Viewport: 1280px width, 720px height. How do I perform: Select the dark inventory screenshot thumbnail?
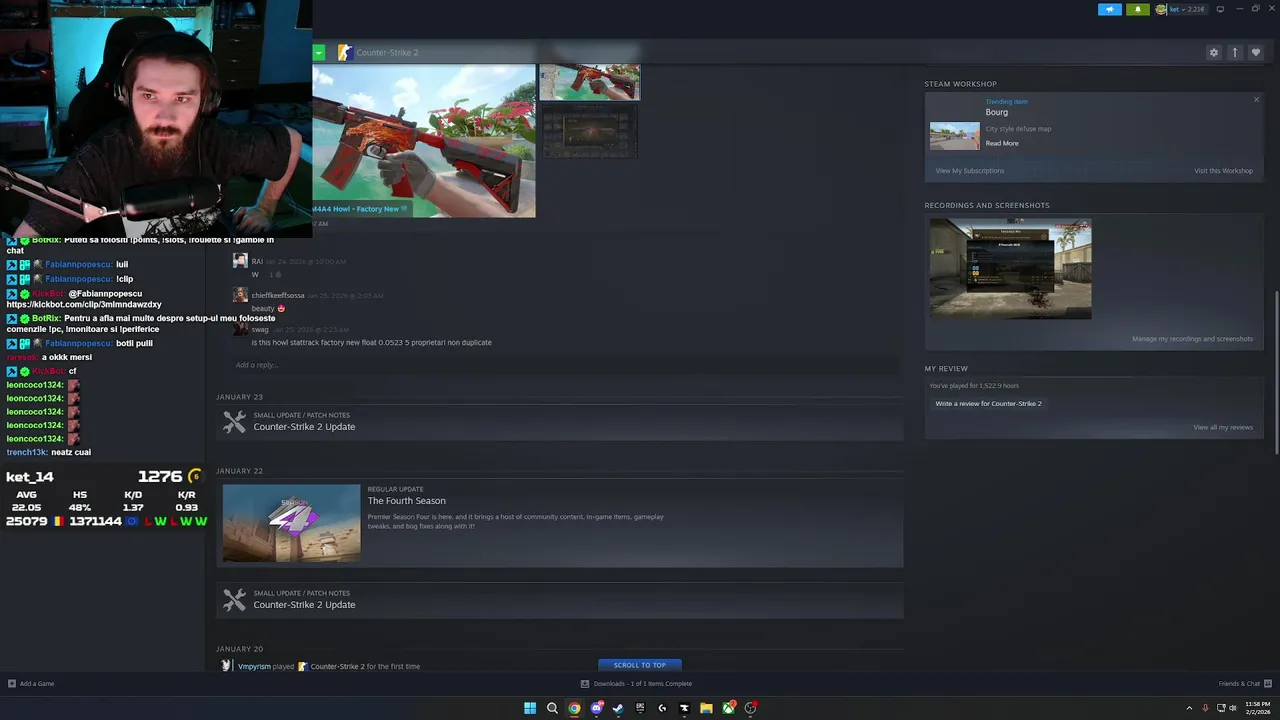point(589,131)
